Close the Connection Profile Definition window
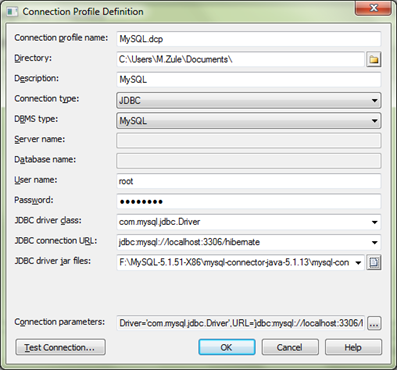This screenshot has width=397, height=370. 373,8
